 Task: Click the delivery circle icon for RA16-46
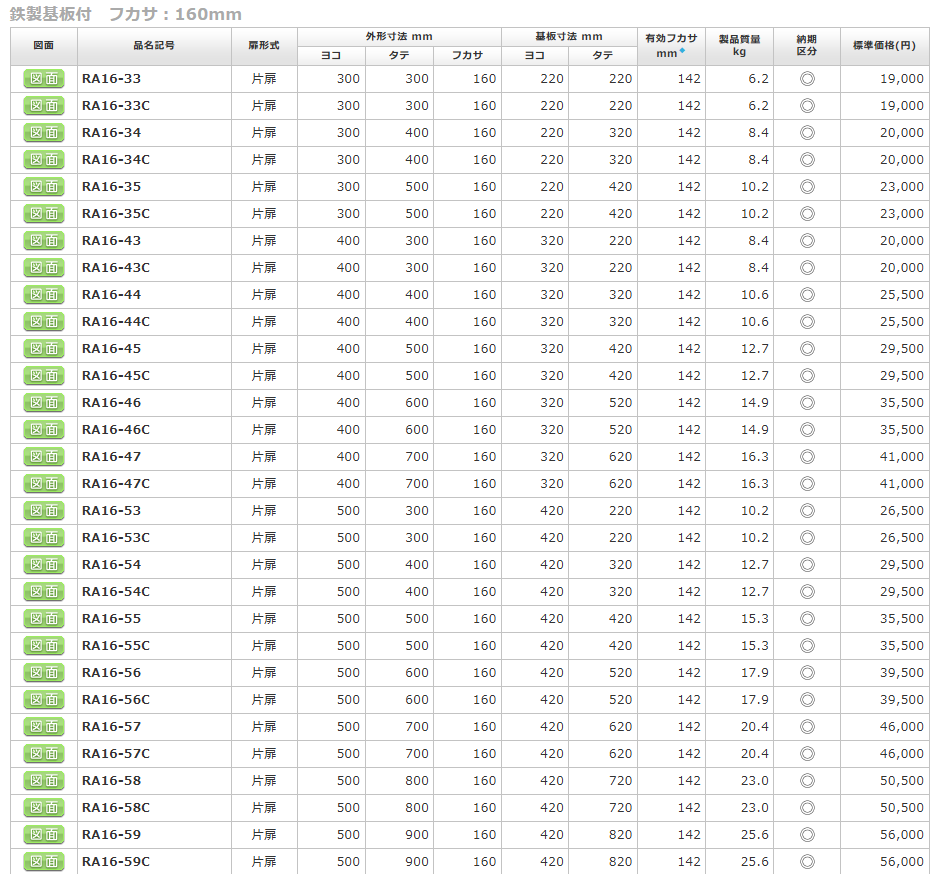click(807, 403)
